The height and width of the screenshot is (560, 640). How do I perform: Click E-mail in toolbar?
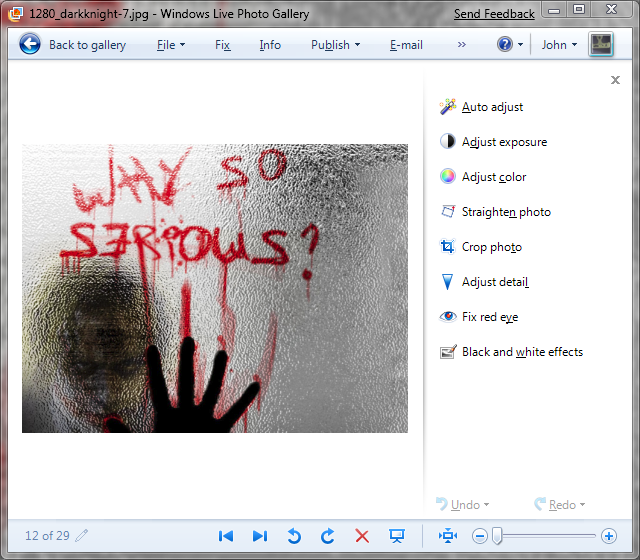[x=406, y=44]
